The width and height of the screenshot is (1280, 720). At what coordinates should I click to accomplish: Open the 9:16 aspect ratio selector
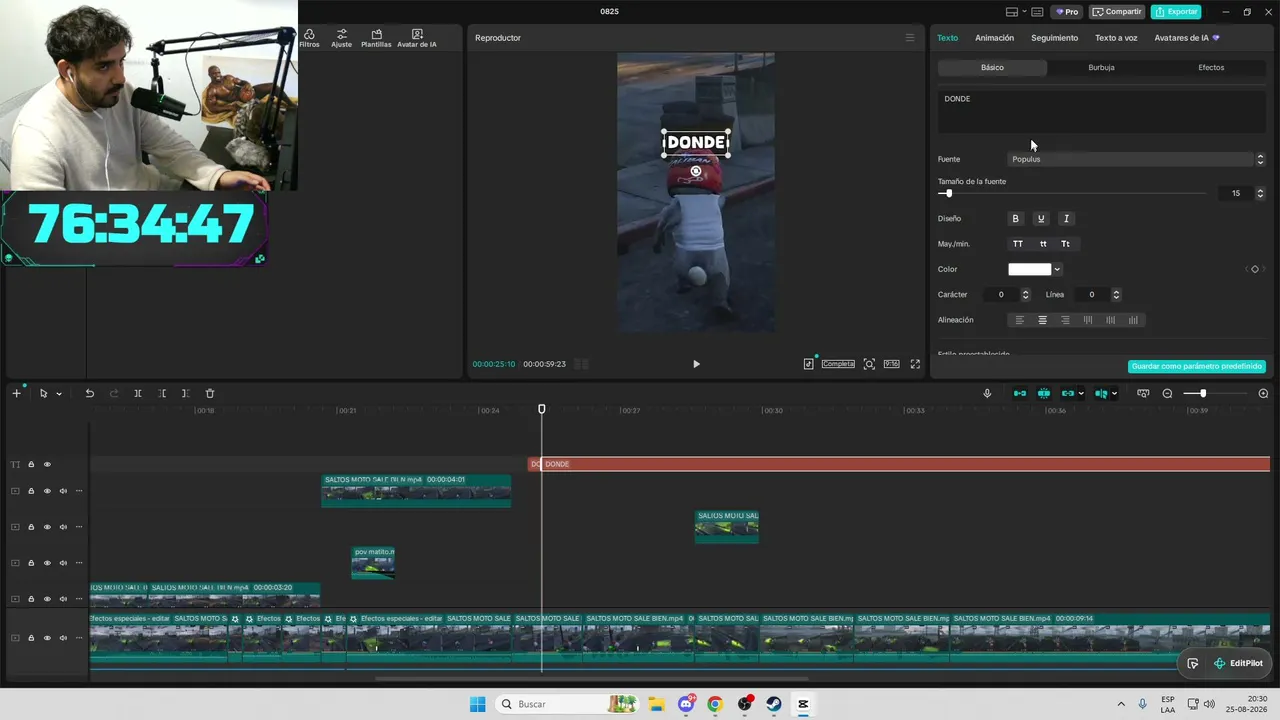click(891, 364)
